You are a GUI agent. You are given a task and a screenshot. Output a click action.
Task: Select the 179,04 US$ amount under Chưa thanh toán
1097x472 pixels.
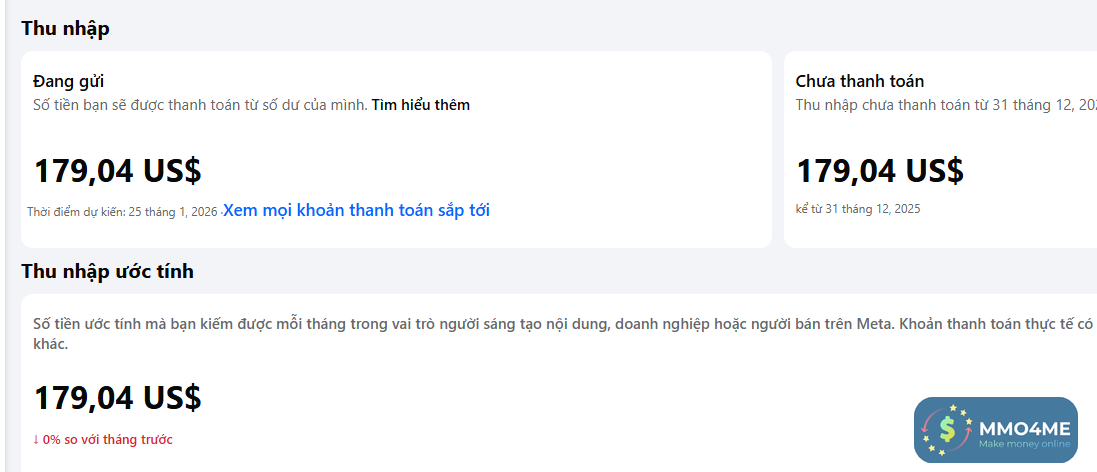pos(880,171)
